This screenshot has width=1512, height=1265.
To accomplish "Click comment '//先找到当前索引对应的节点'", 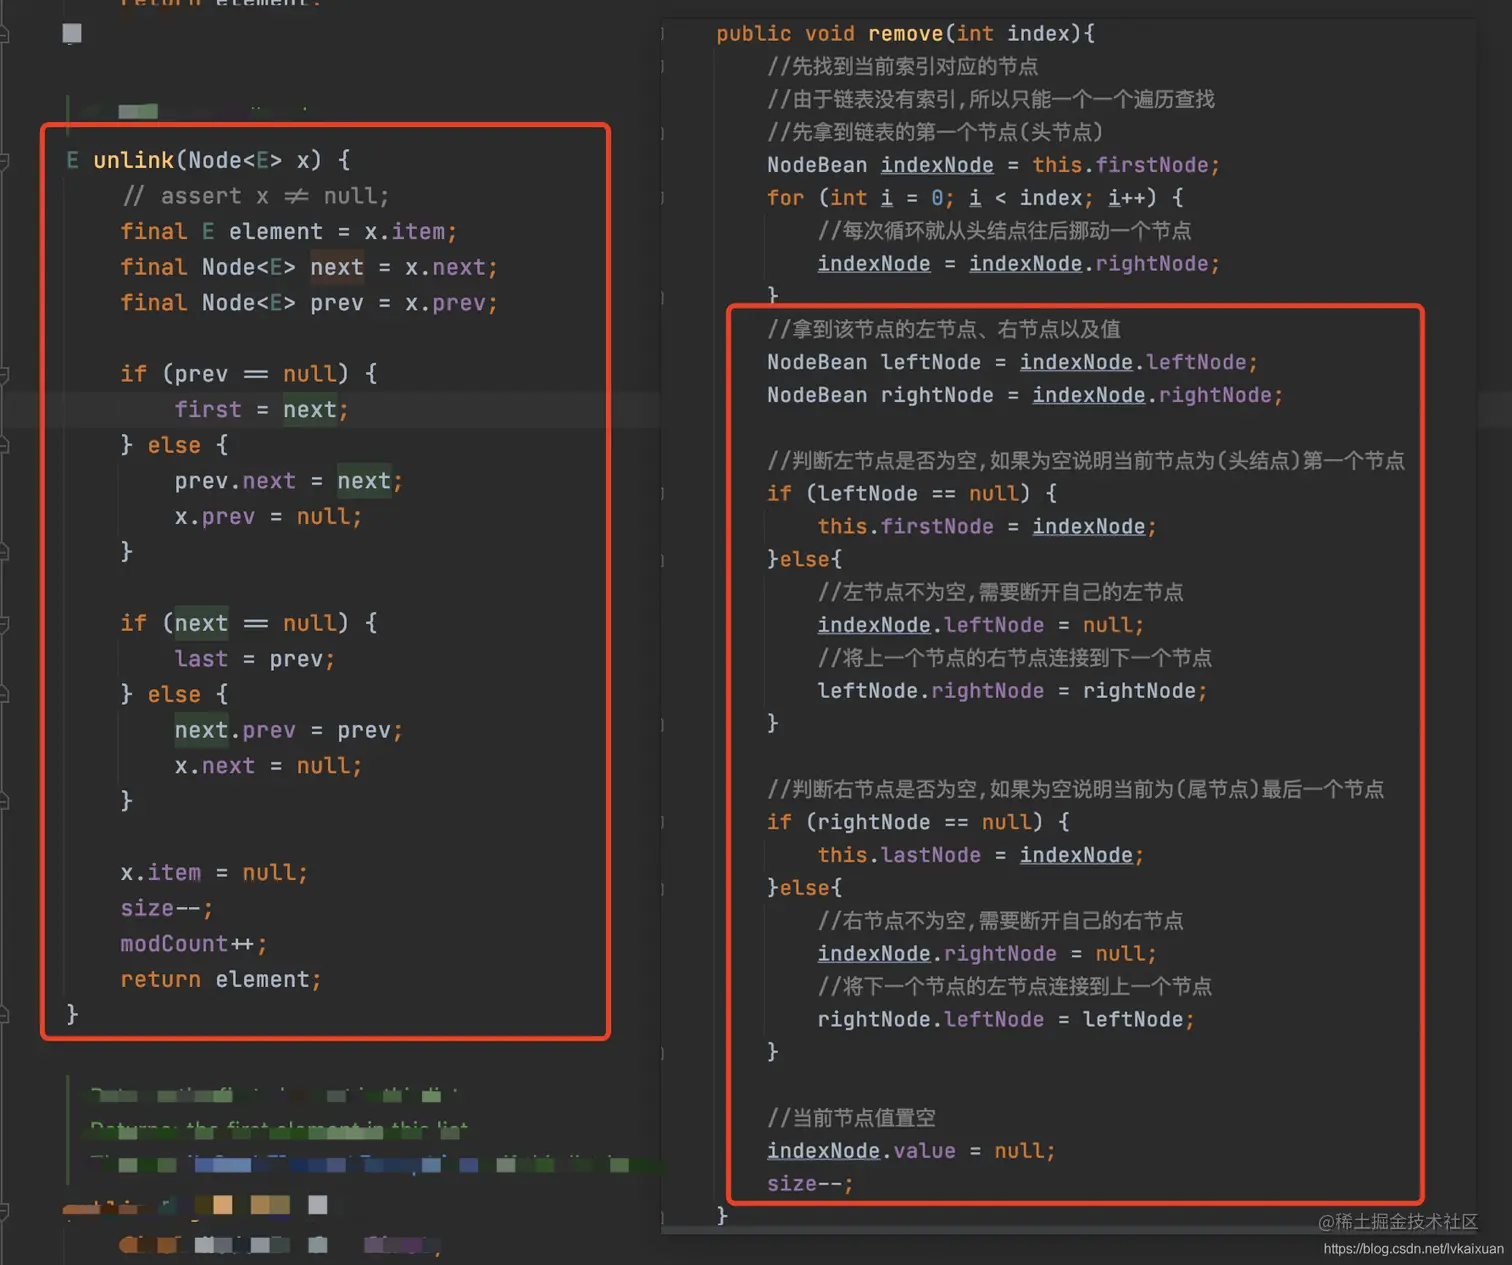I will pyautogui.click(x=903, y=67).
